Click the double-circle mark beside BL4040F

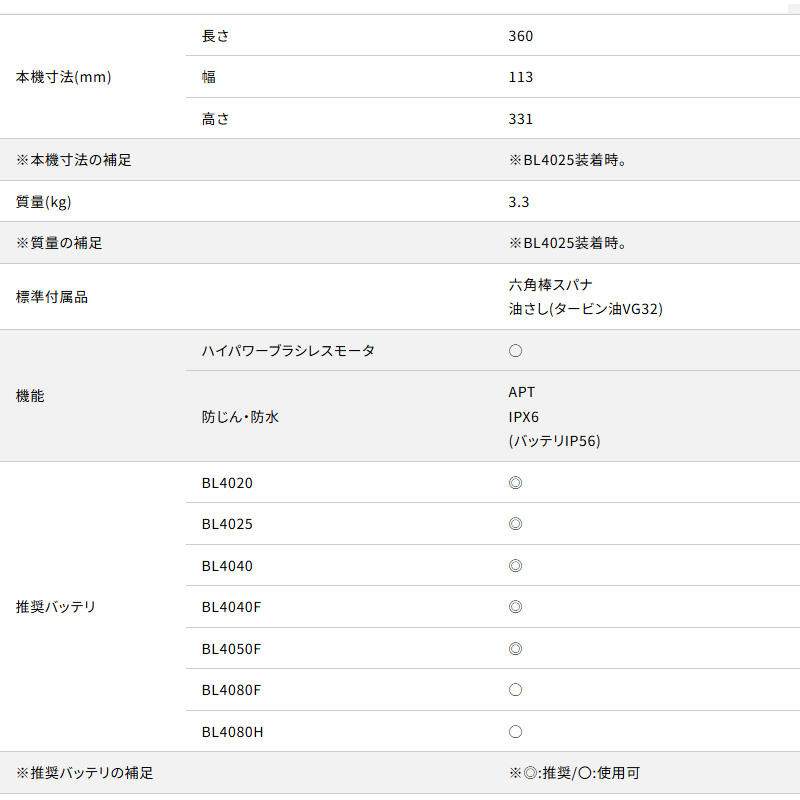515,607
